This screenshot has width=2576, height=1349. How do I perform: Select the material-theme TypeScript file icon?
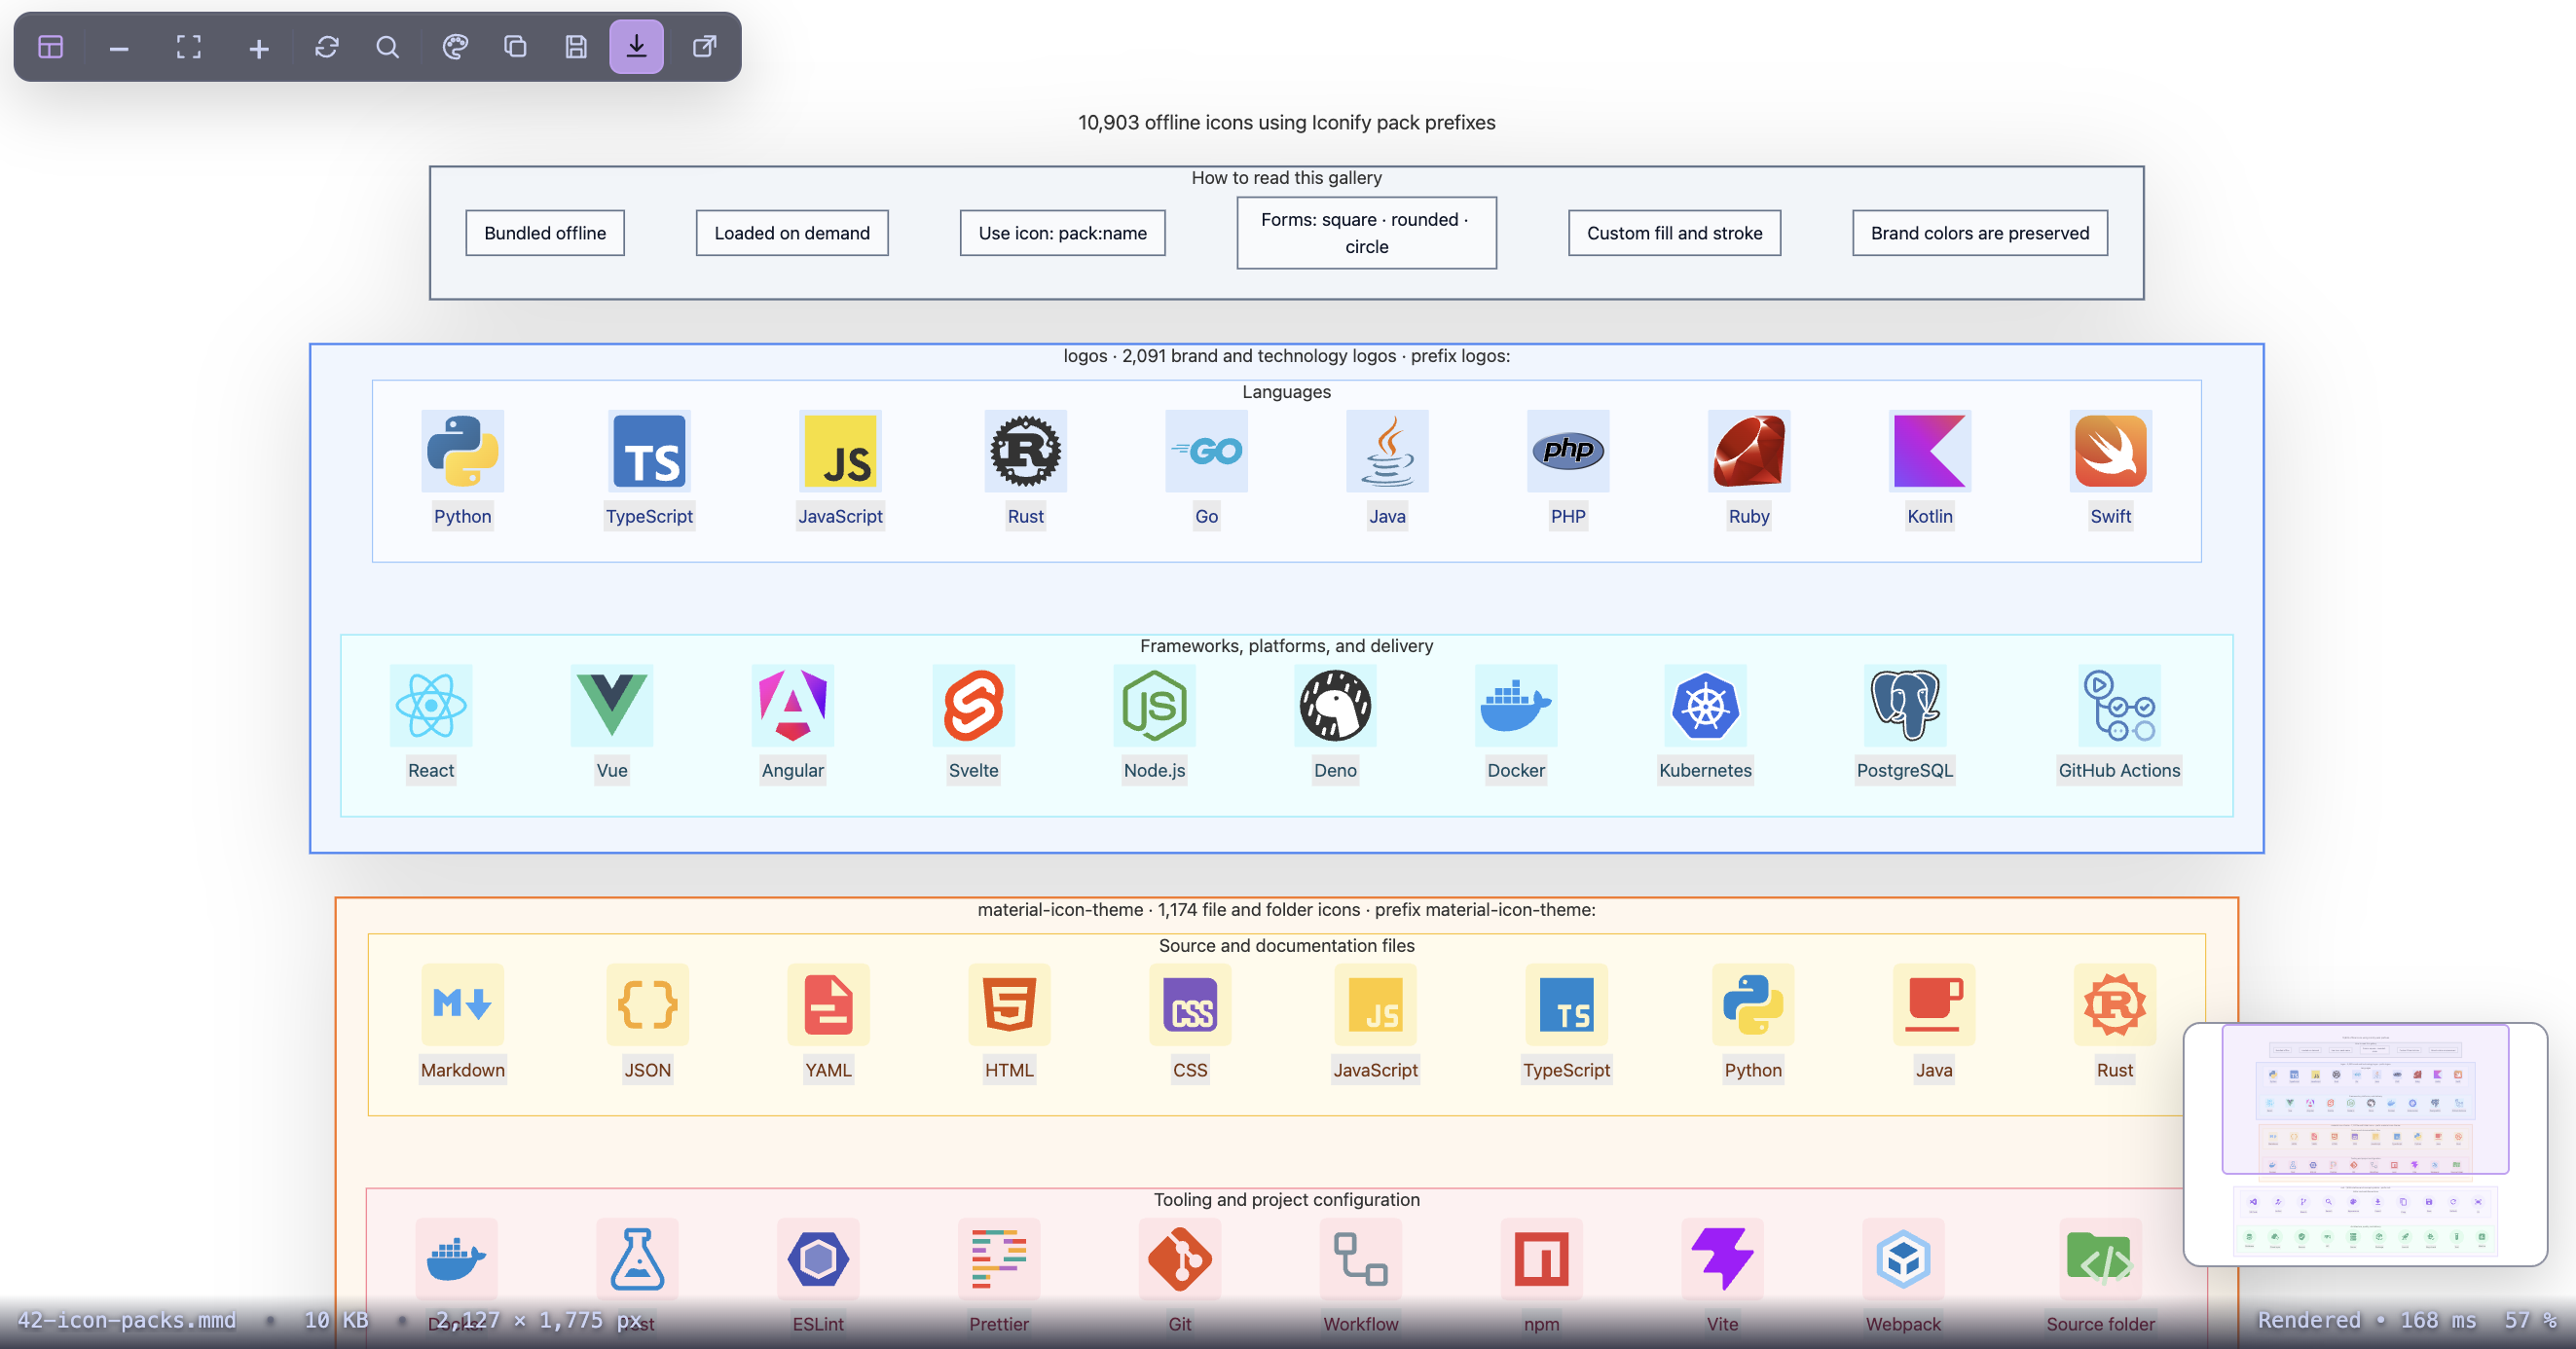coord(1567,1004)
